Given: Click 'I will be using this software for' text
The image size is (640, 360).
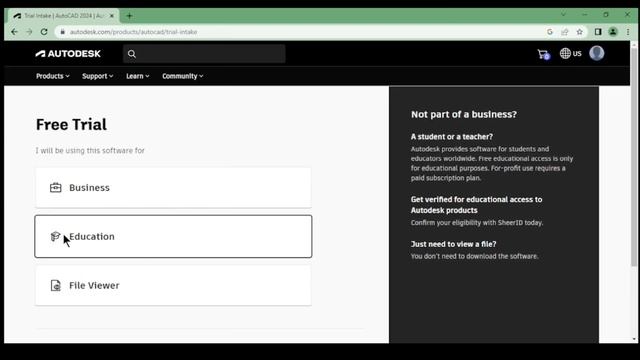Looking at the screenshot, I should coord(90,151).
